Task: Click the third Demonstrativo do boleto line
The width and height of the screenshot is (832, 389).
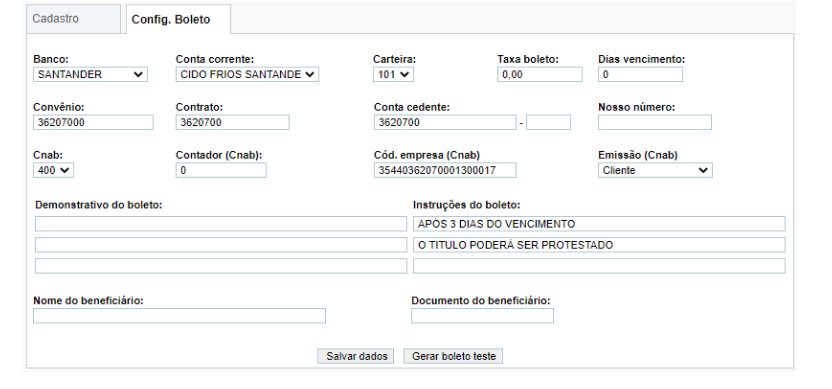Action: click(221, 266)
